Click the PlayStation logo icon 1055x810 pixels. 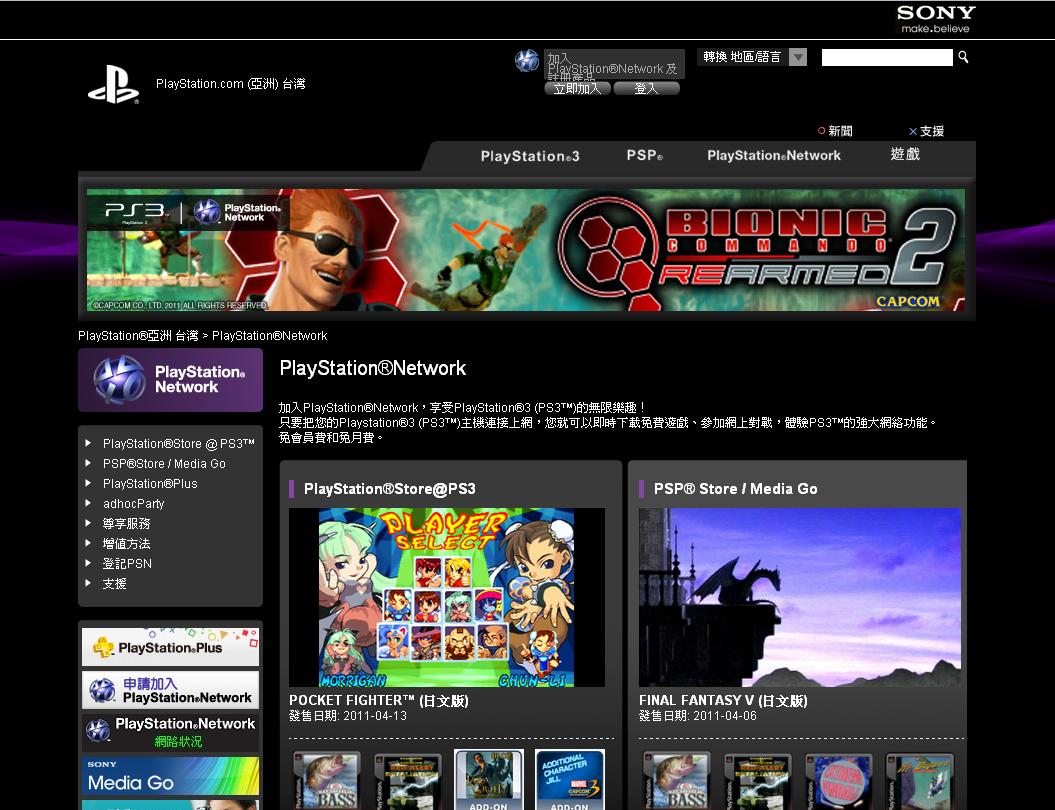(113, 85)
